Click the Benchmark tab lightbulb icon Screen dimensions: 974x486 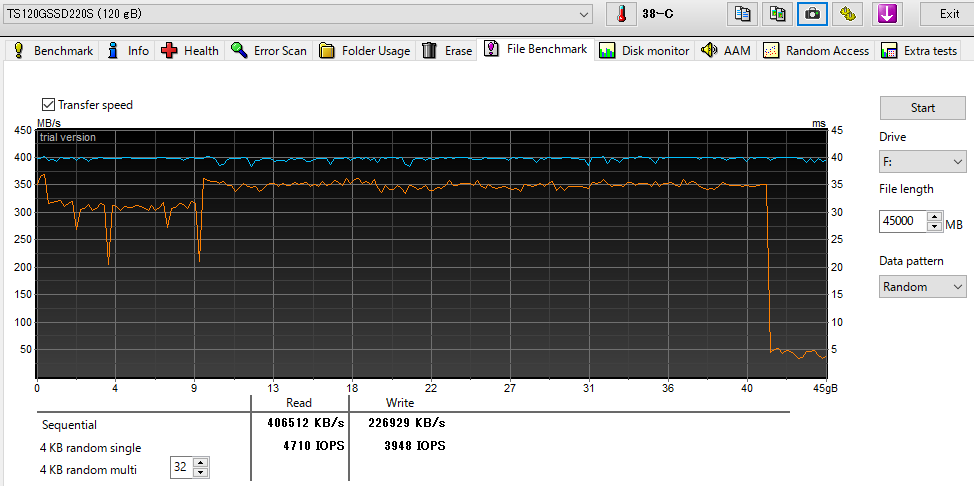tap(19, 51)
